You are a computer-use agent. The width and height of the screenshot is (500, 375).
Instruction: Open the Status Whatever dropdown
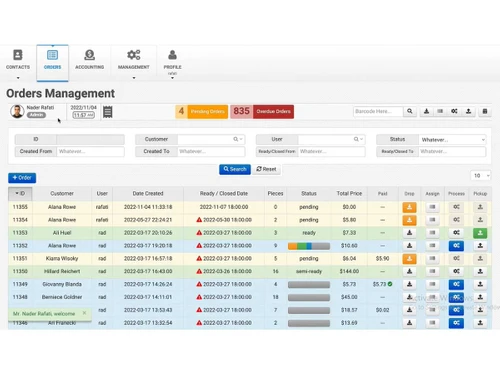tap(452, 140)
